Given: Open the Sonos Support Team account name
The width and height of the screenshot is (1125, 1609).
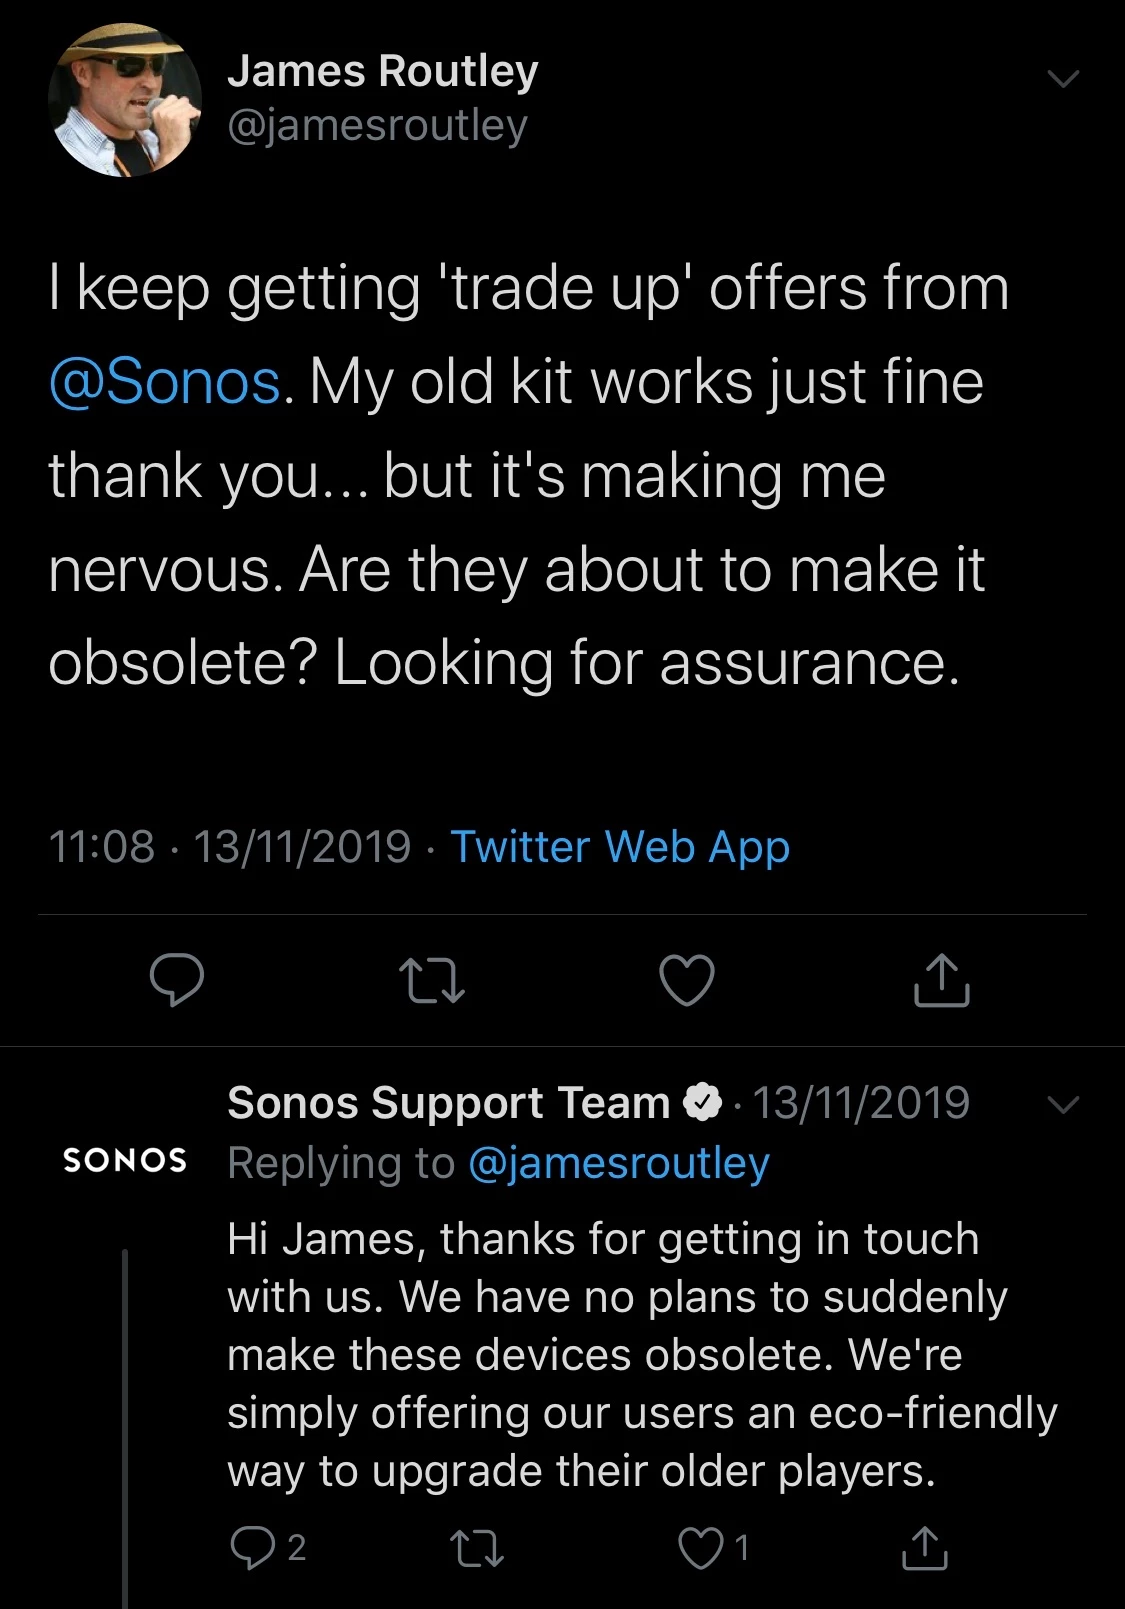Looking at the screenshot, I should click(x=448, y=1103).
